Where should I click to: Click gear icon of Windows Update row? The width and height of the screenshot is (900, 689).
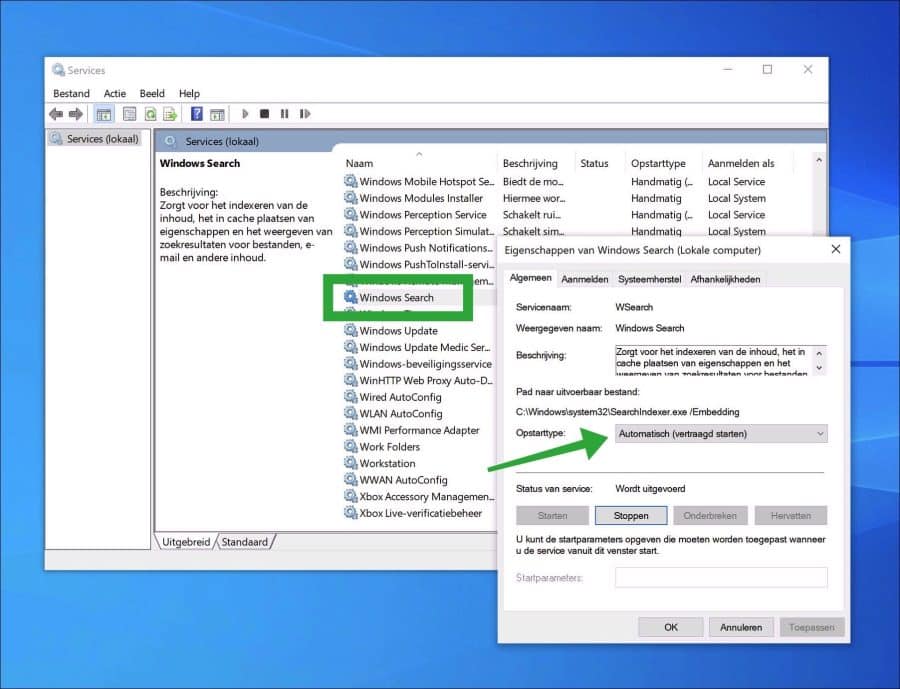pos(351,331)
